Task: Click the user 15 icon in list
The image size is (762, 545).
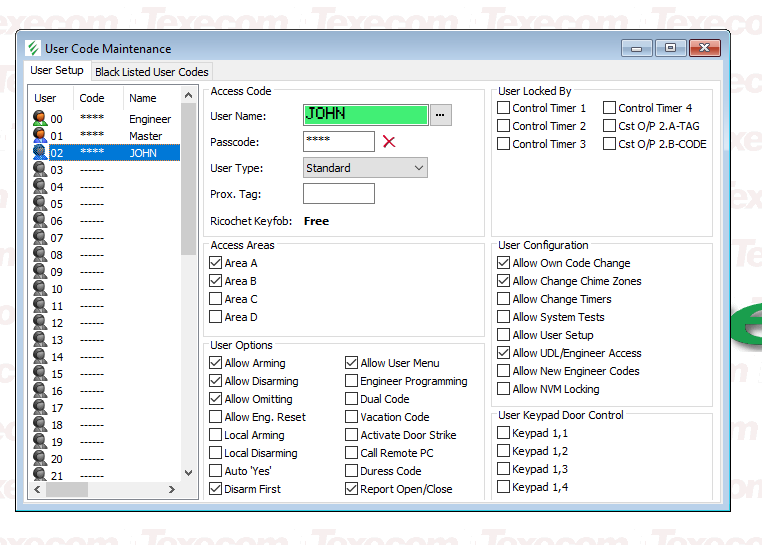Action: tap(40, 374)
